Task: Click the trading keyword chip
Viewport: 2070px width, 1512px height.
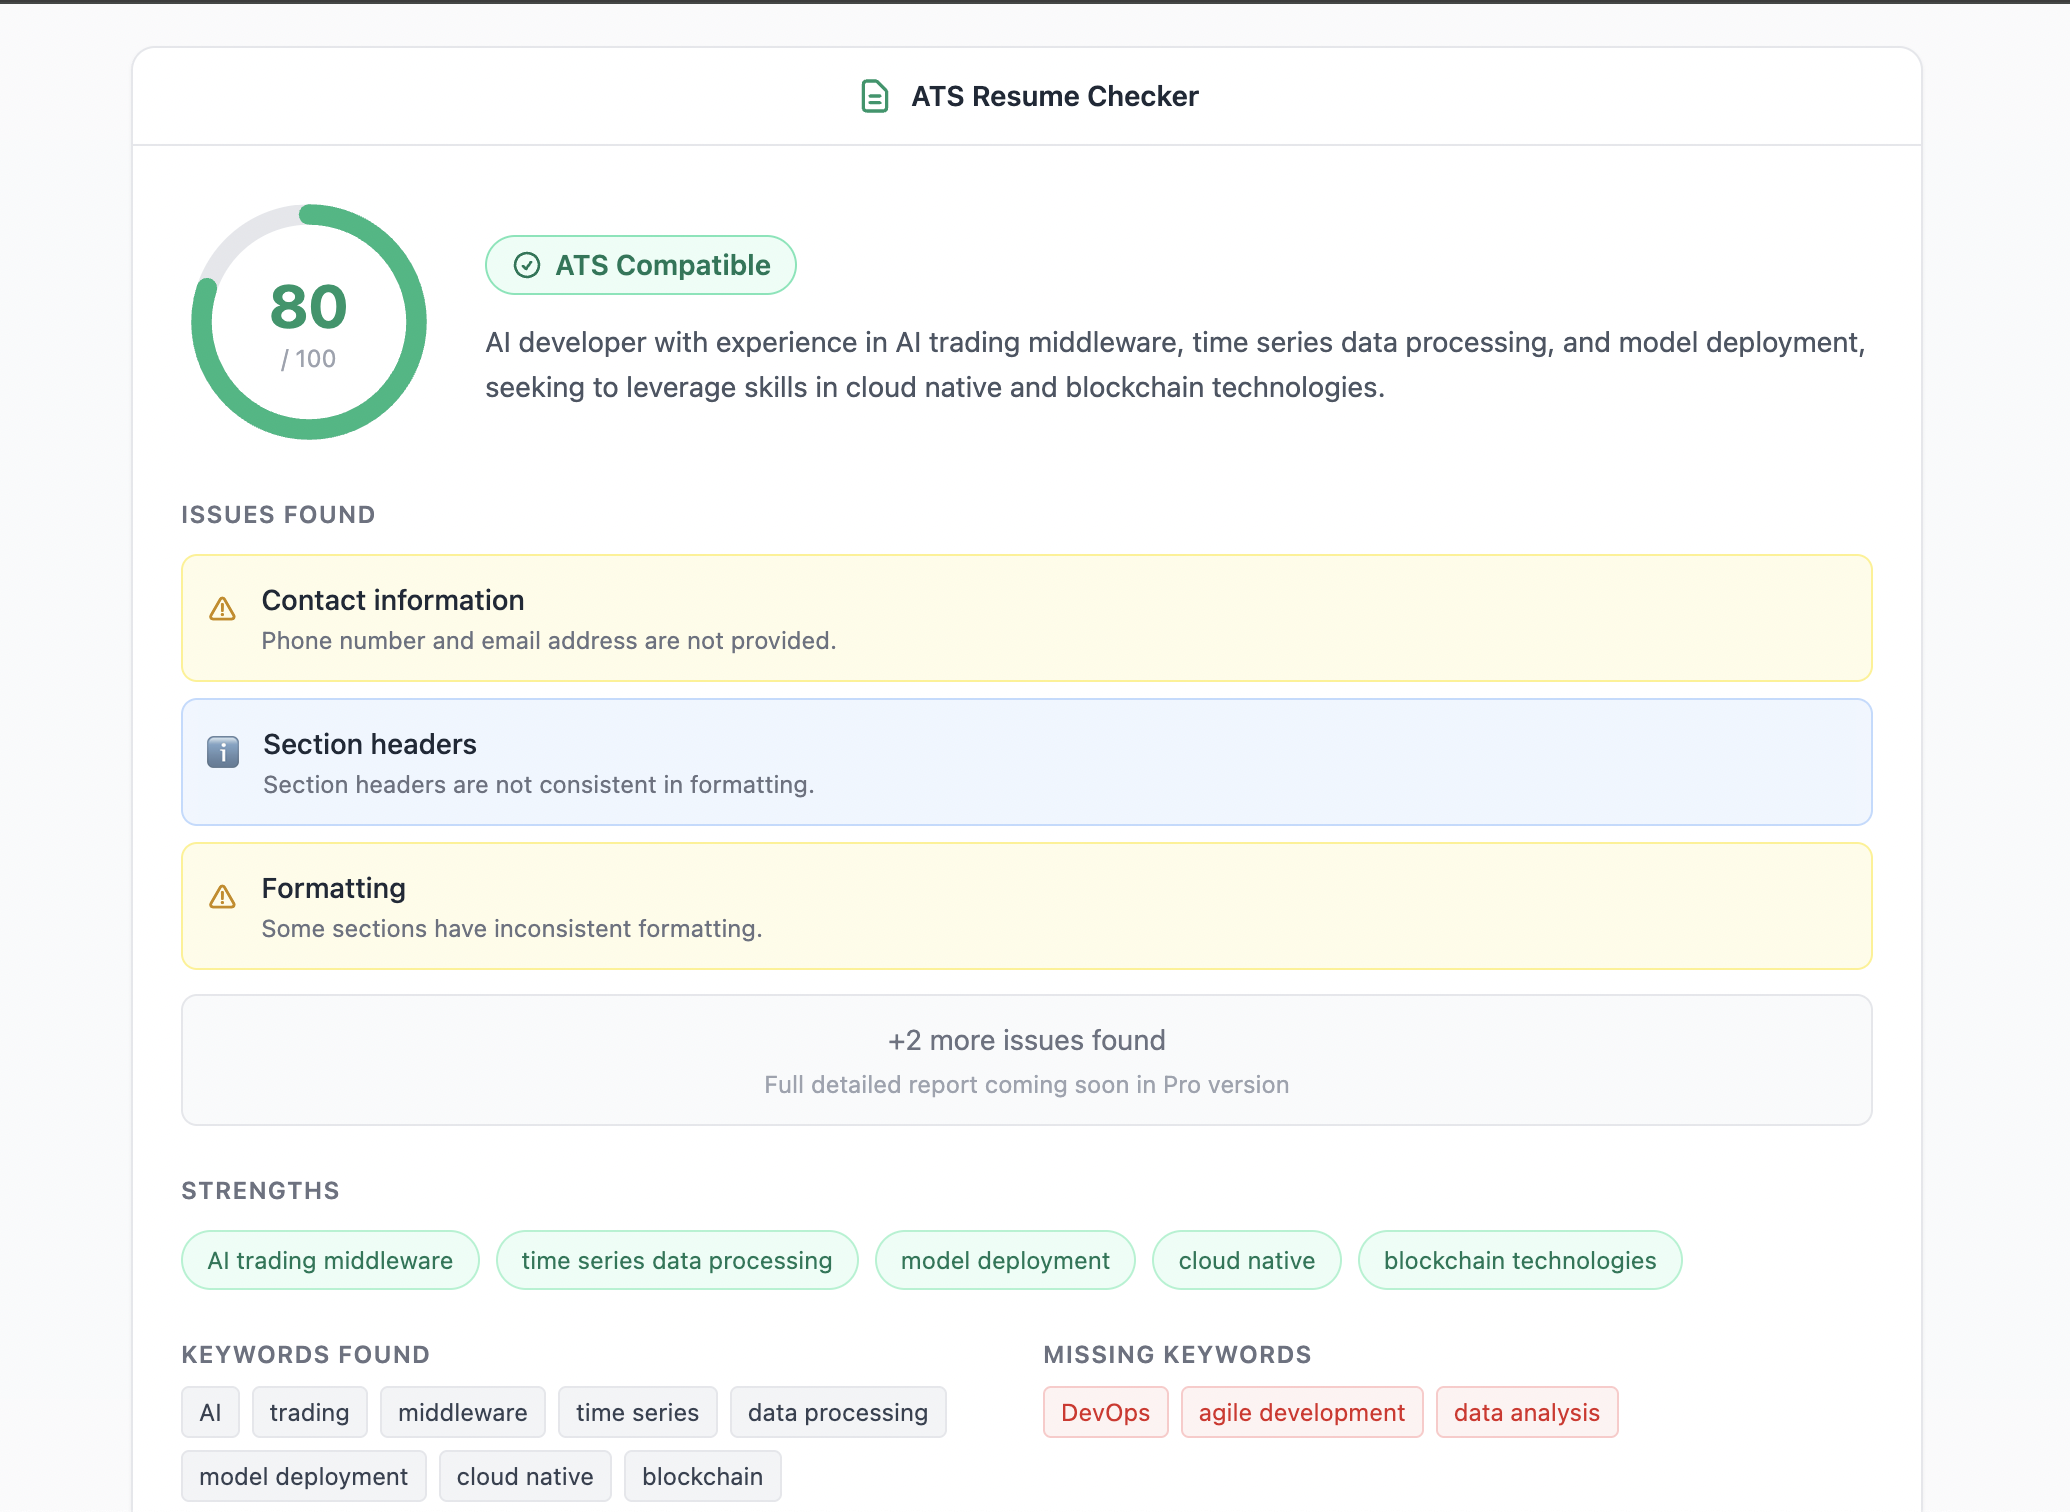Action: [309, 1412]
